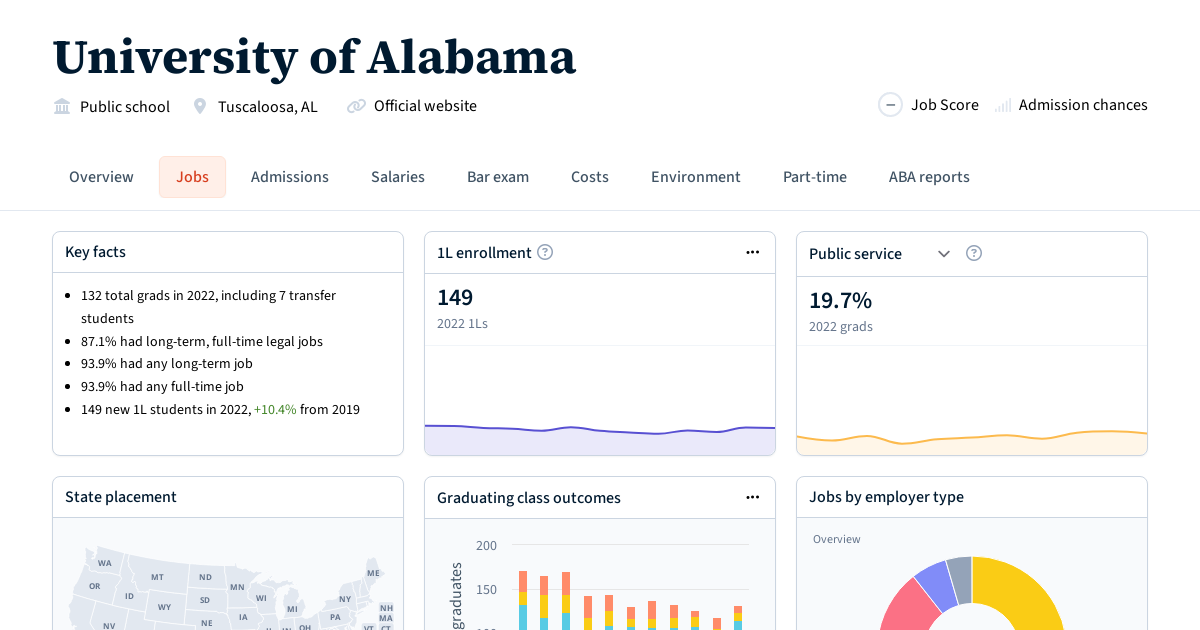Visit the Official website link

(425, 106)
